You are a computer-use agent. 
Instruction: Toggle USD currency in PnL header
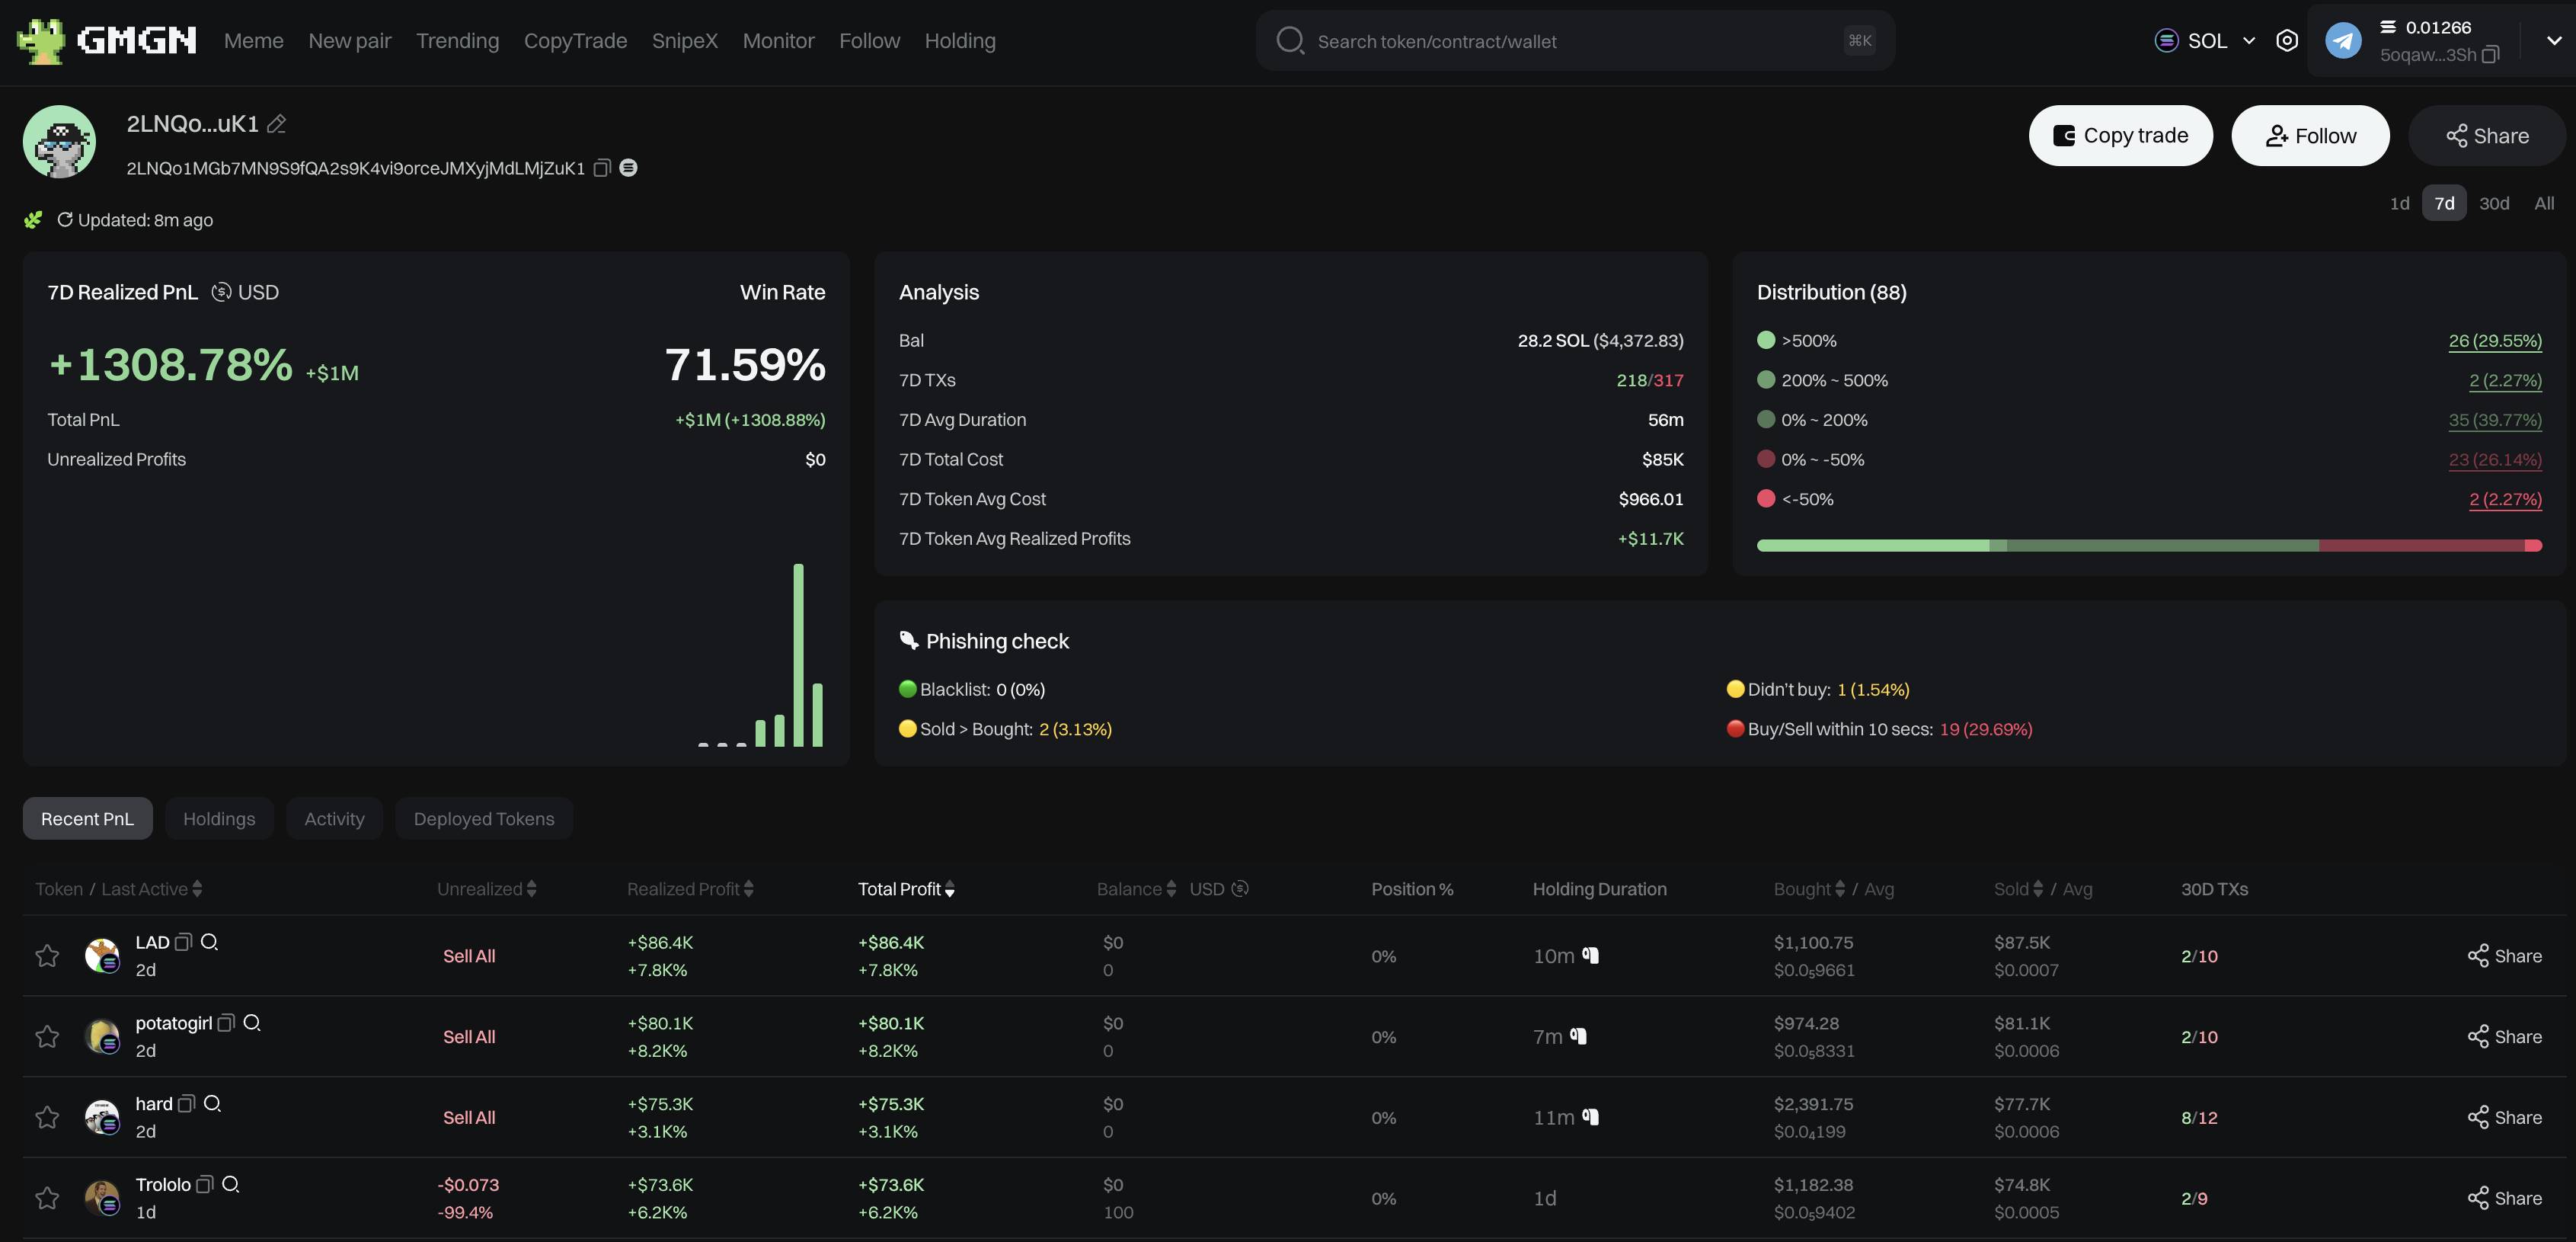(x=245, y=292)
